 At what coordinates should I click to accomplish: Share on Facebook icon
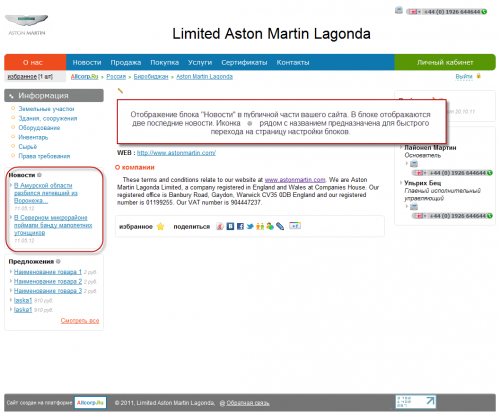point(240,226)
